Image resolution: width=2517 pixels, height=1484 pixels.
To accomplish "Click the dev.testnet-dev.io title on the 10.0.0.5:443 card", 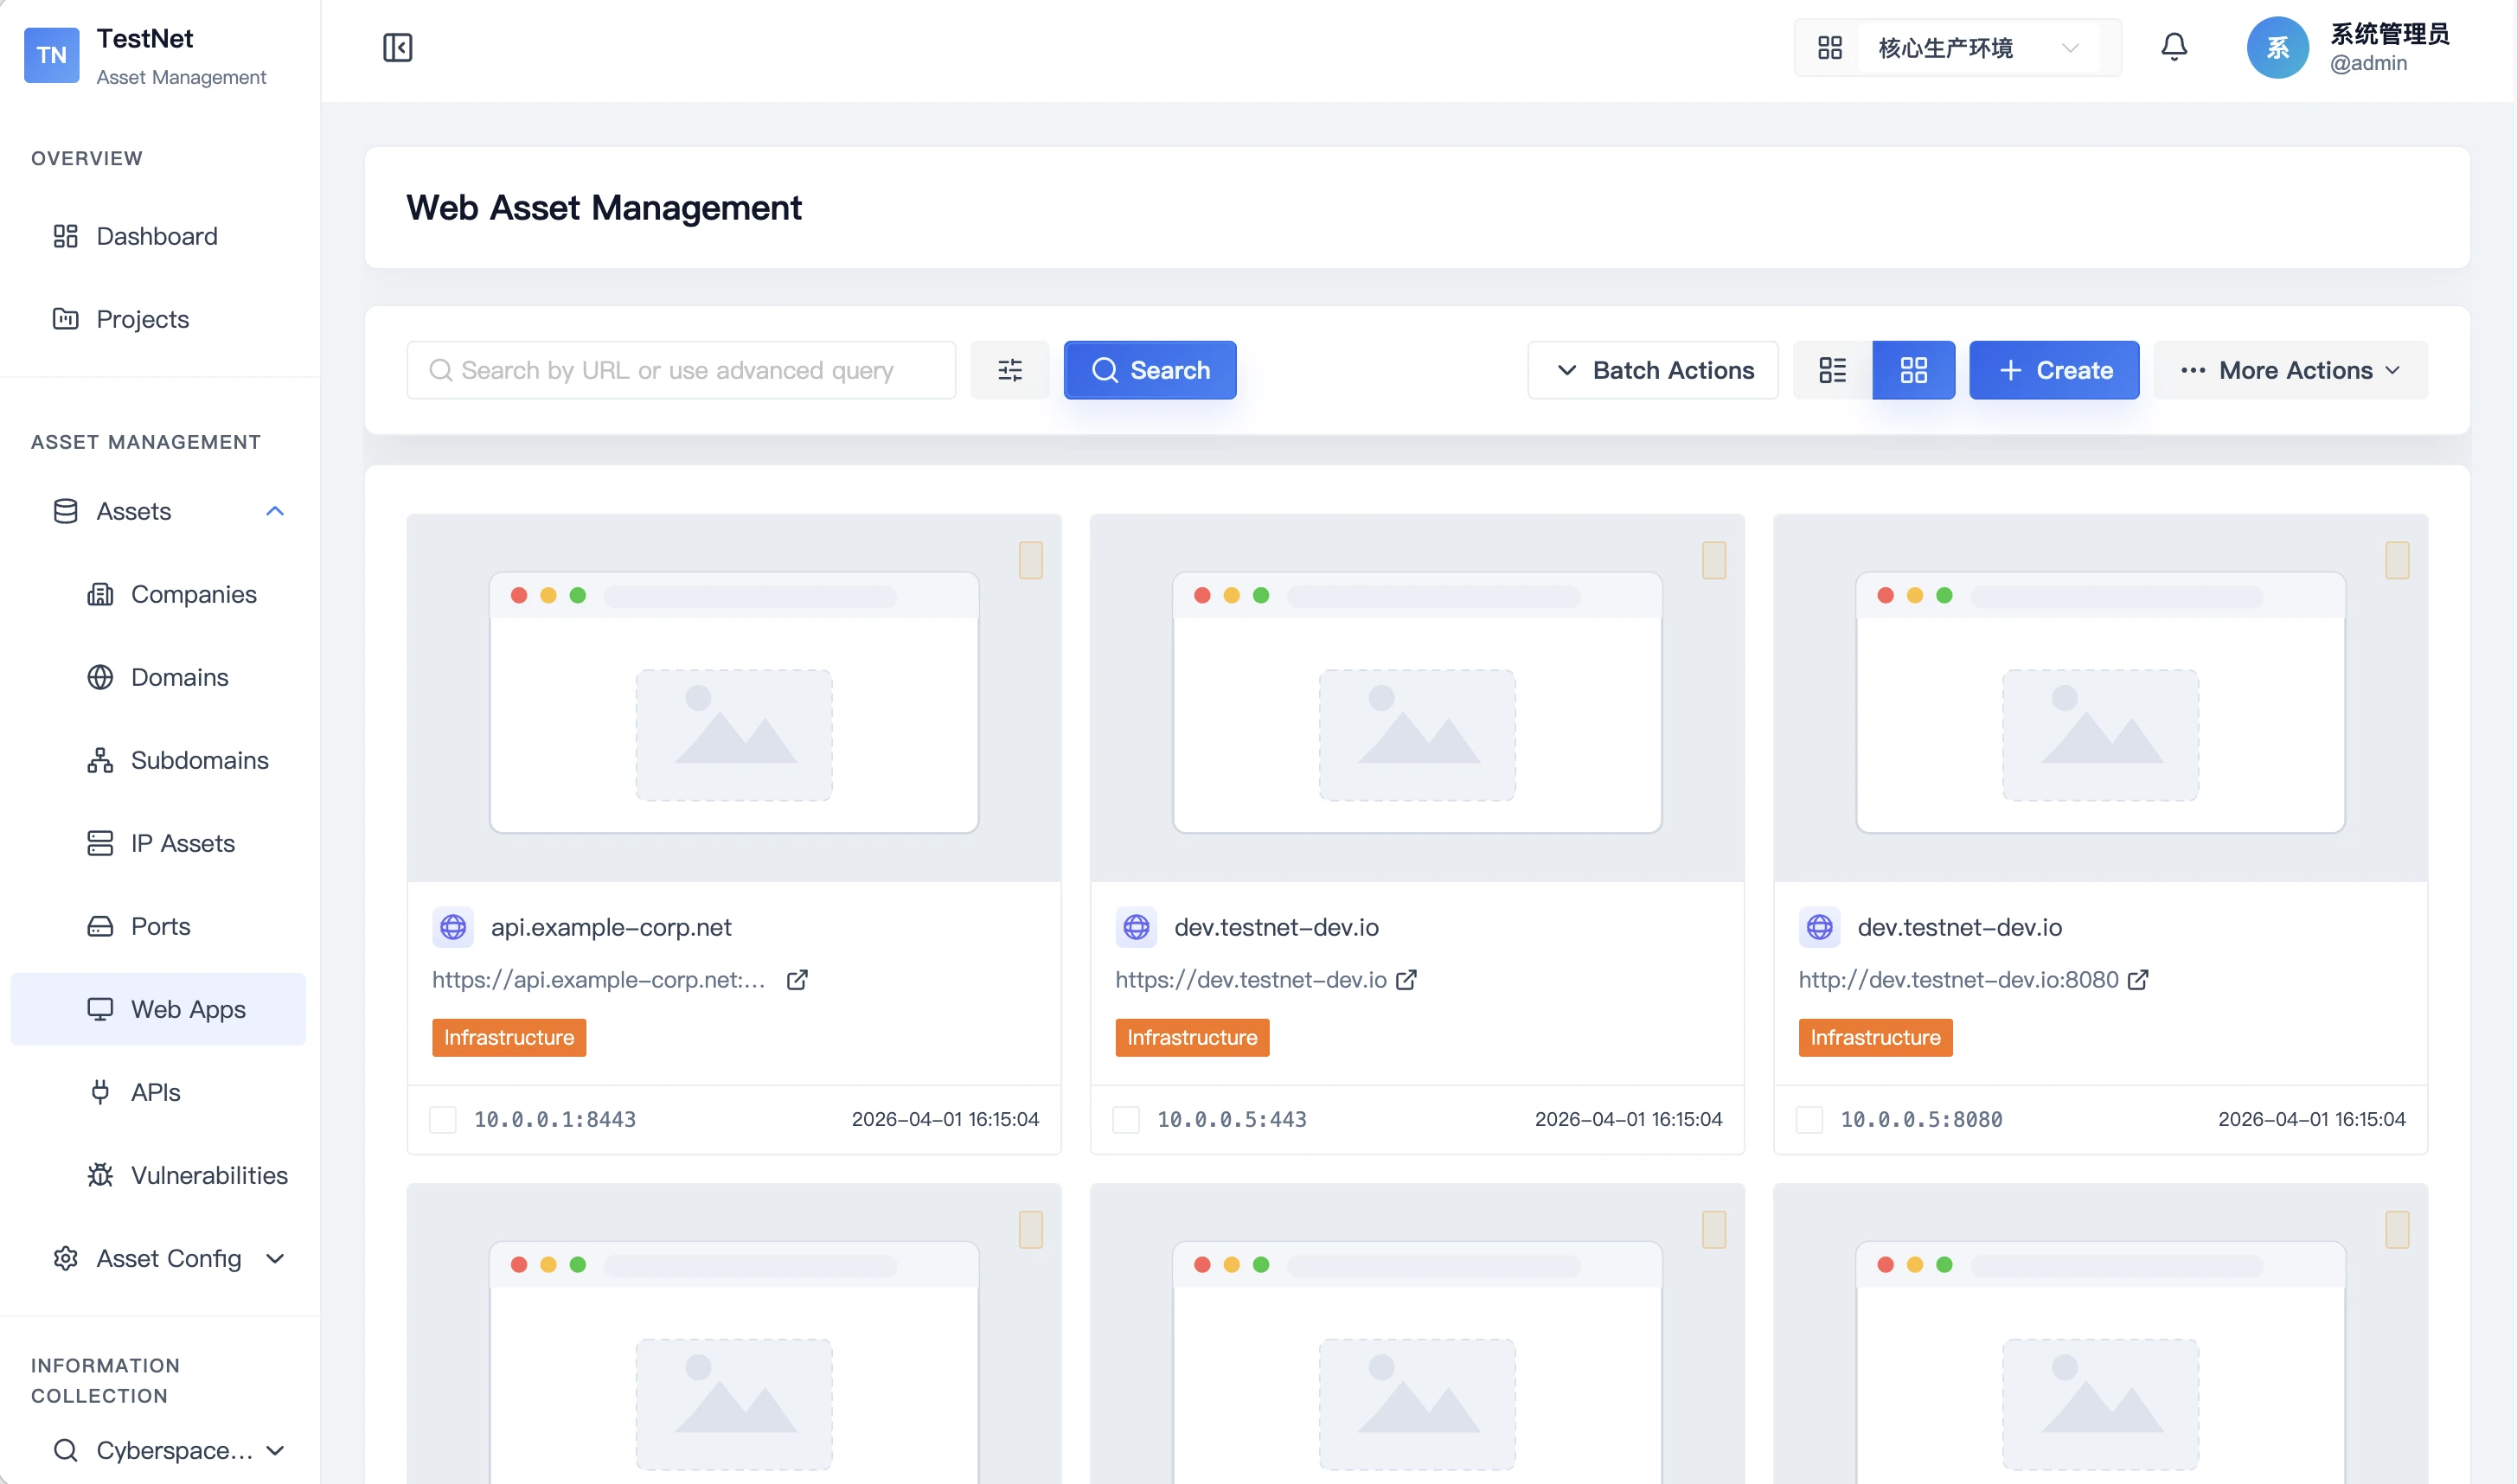I will tap(1276, 927).
